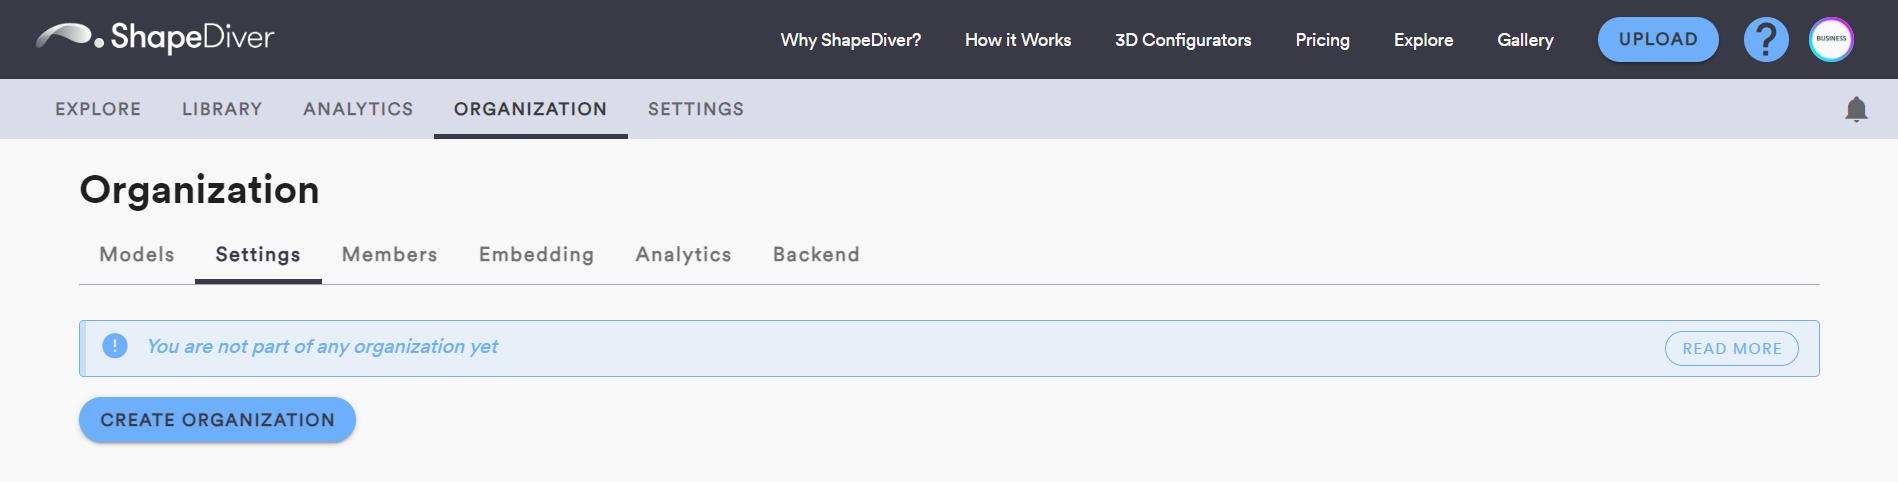Viewport: 1898px width, 482px height.
Task: Click the Read More button
Action: click(x=1731, y=349)
